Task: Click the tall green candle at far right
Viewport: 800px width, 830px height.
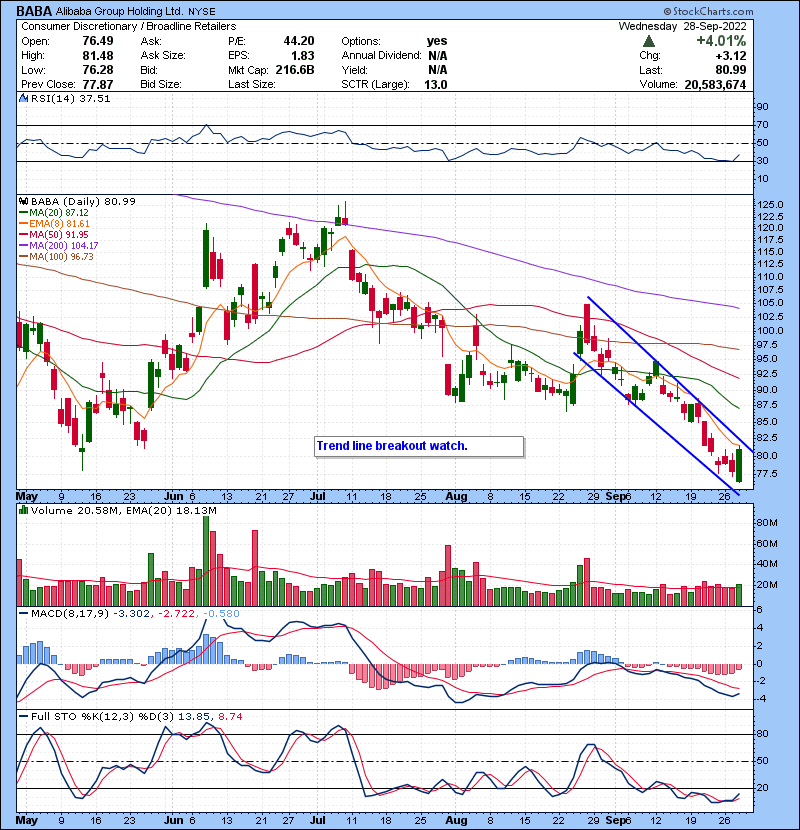Action: pyautogui.click(x=739, y=466)
